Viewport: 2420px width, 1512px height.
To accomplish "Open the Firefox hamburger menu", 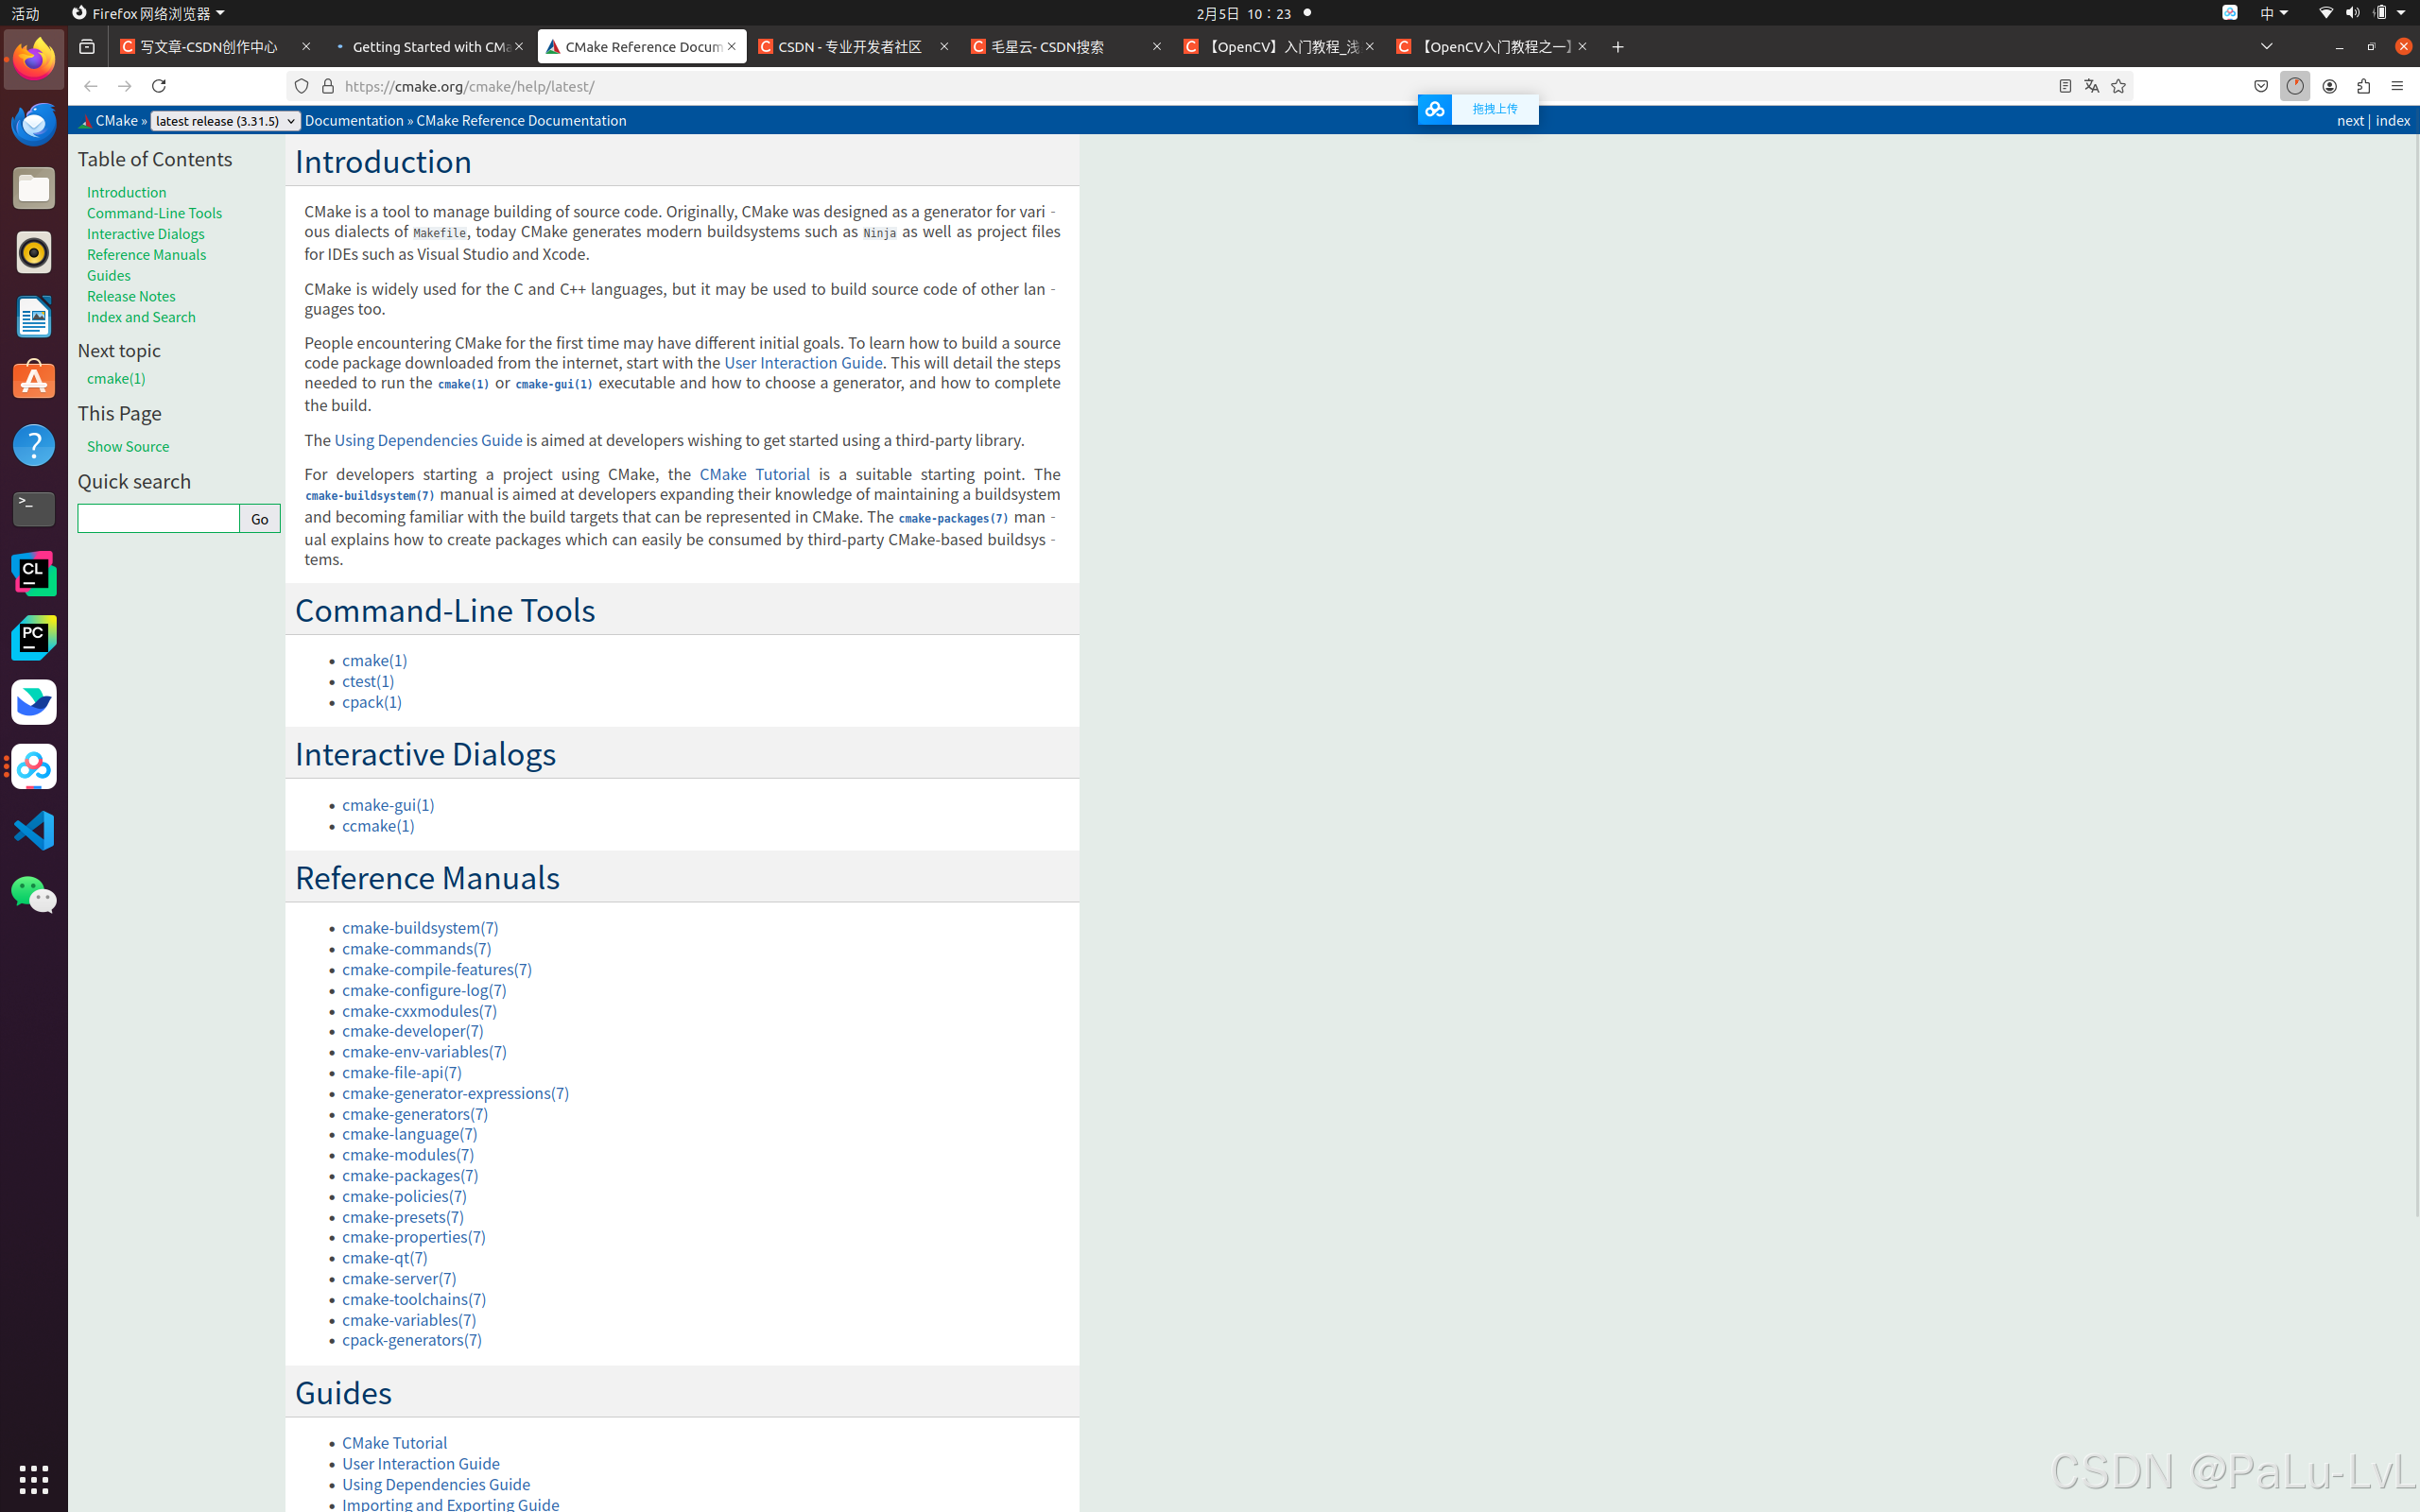I will (2397, 86).
